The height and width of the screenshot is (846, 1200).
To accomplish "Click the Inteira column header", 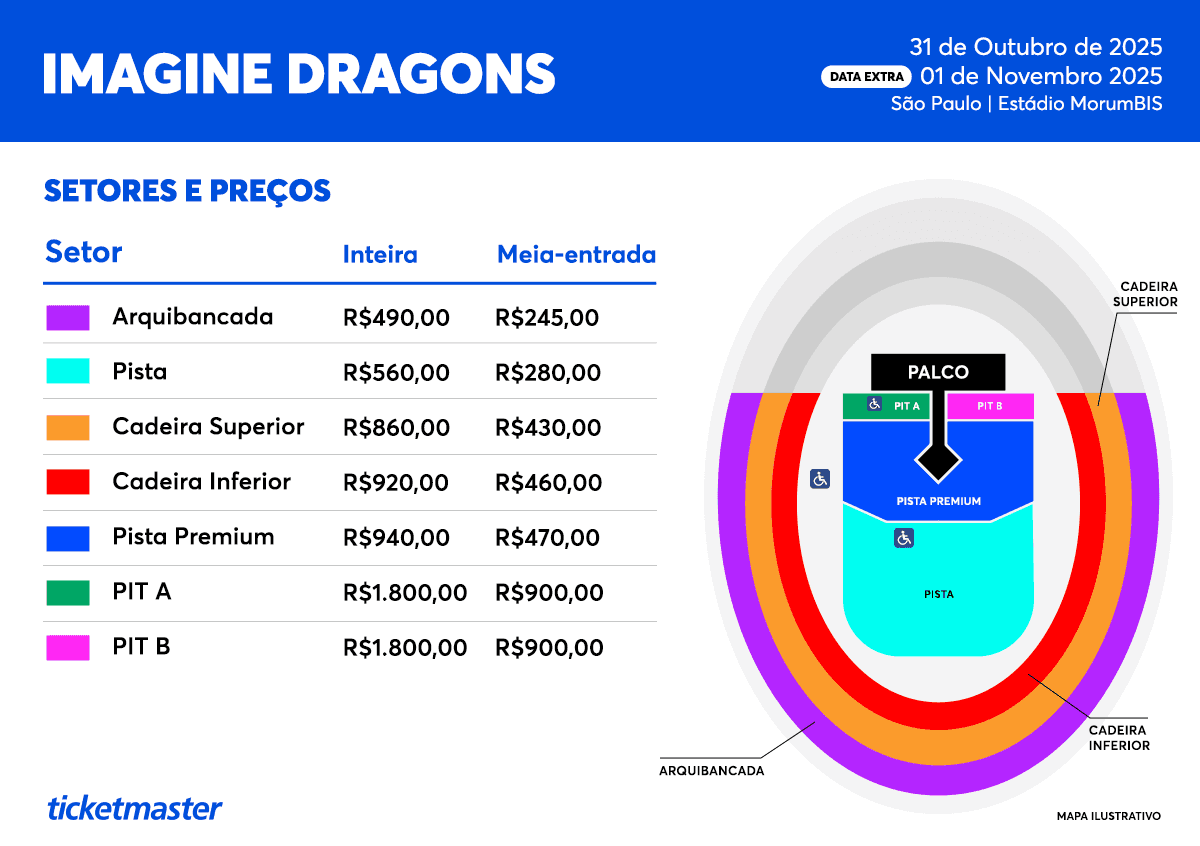I will click(380, 254).
